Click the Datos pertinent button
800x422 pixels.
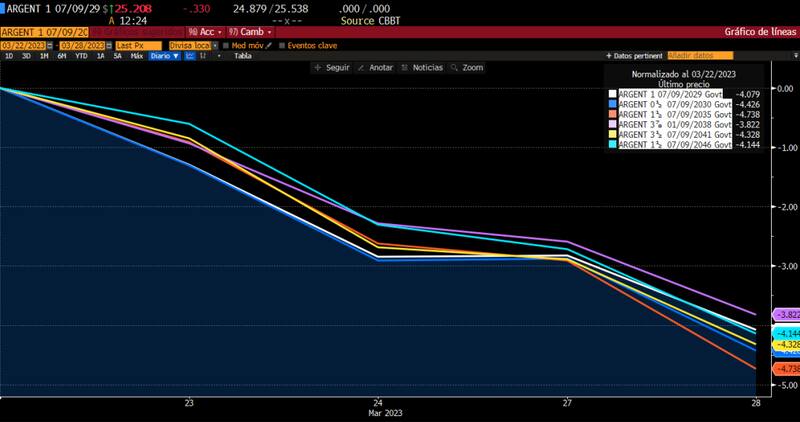coord(634,56)
